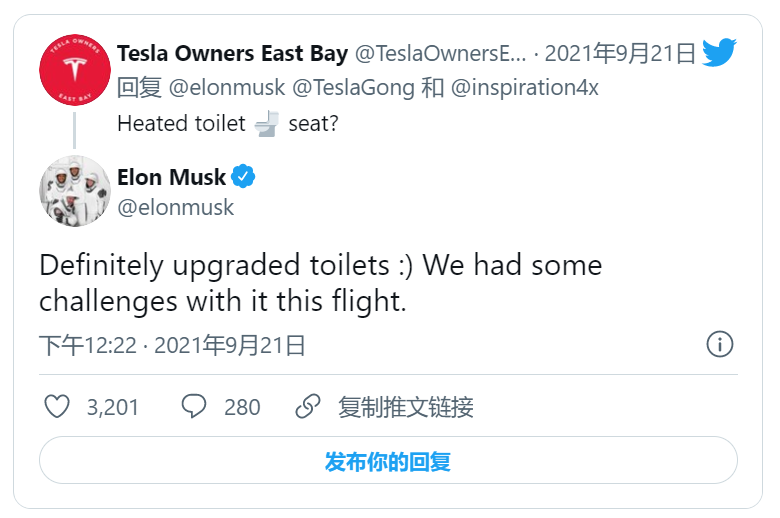
Task: Open the tweet info circle icon
Action: click(720, 344)
